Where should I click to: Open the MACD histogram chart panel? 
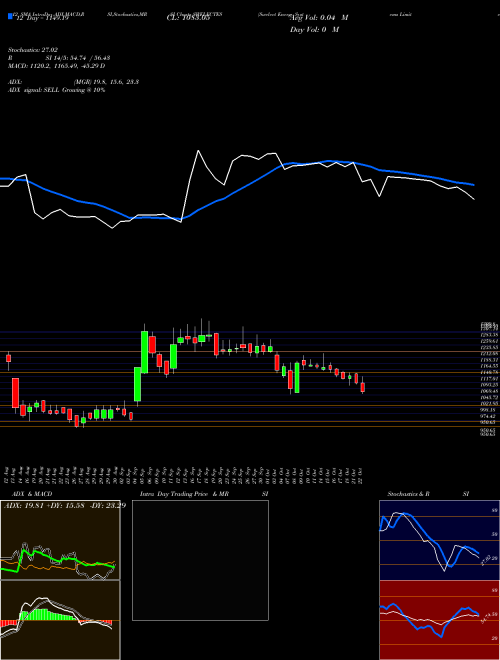[x=60, y=620]
